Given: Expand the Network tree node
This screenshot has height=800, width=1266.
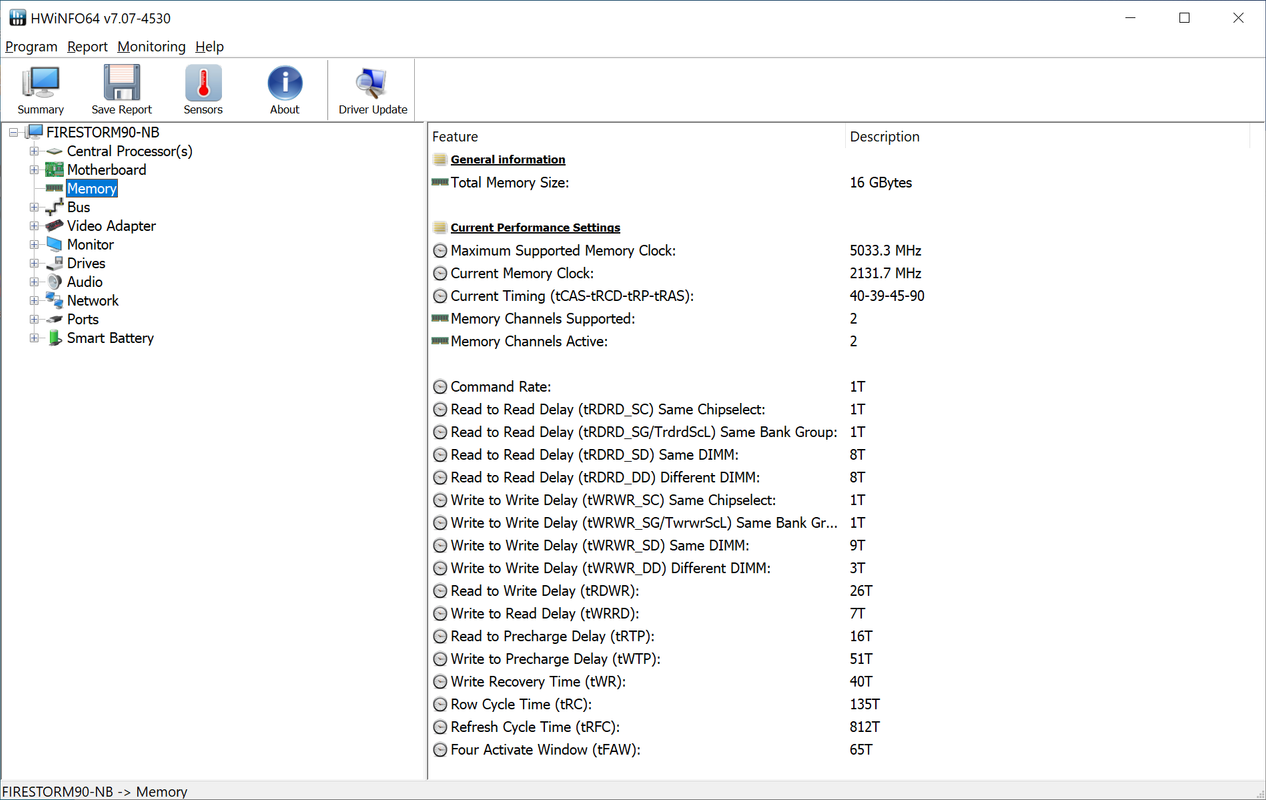Looking at the screenshot, I should [34, 300].
